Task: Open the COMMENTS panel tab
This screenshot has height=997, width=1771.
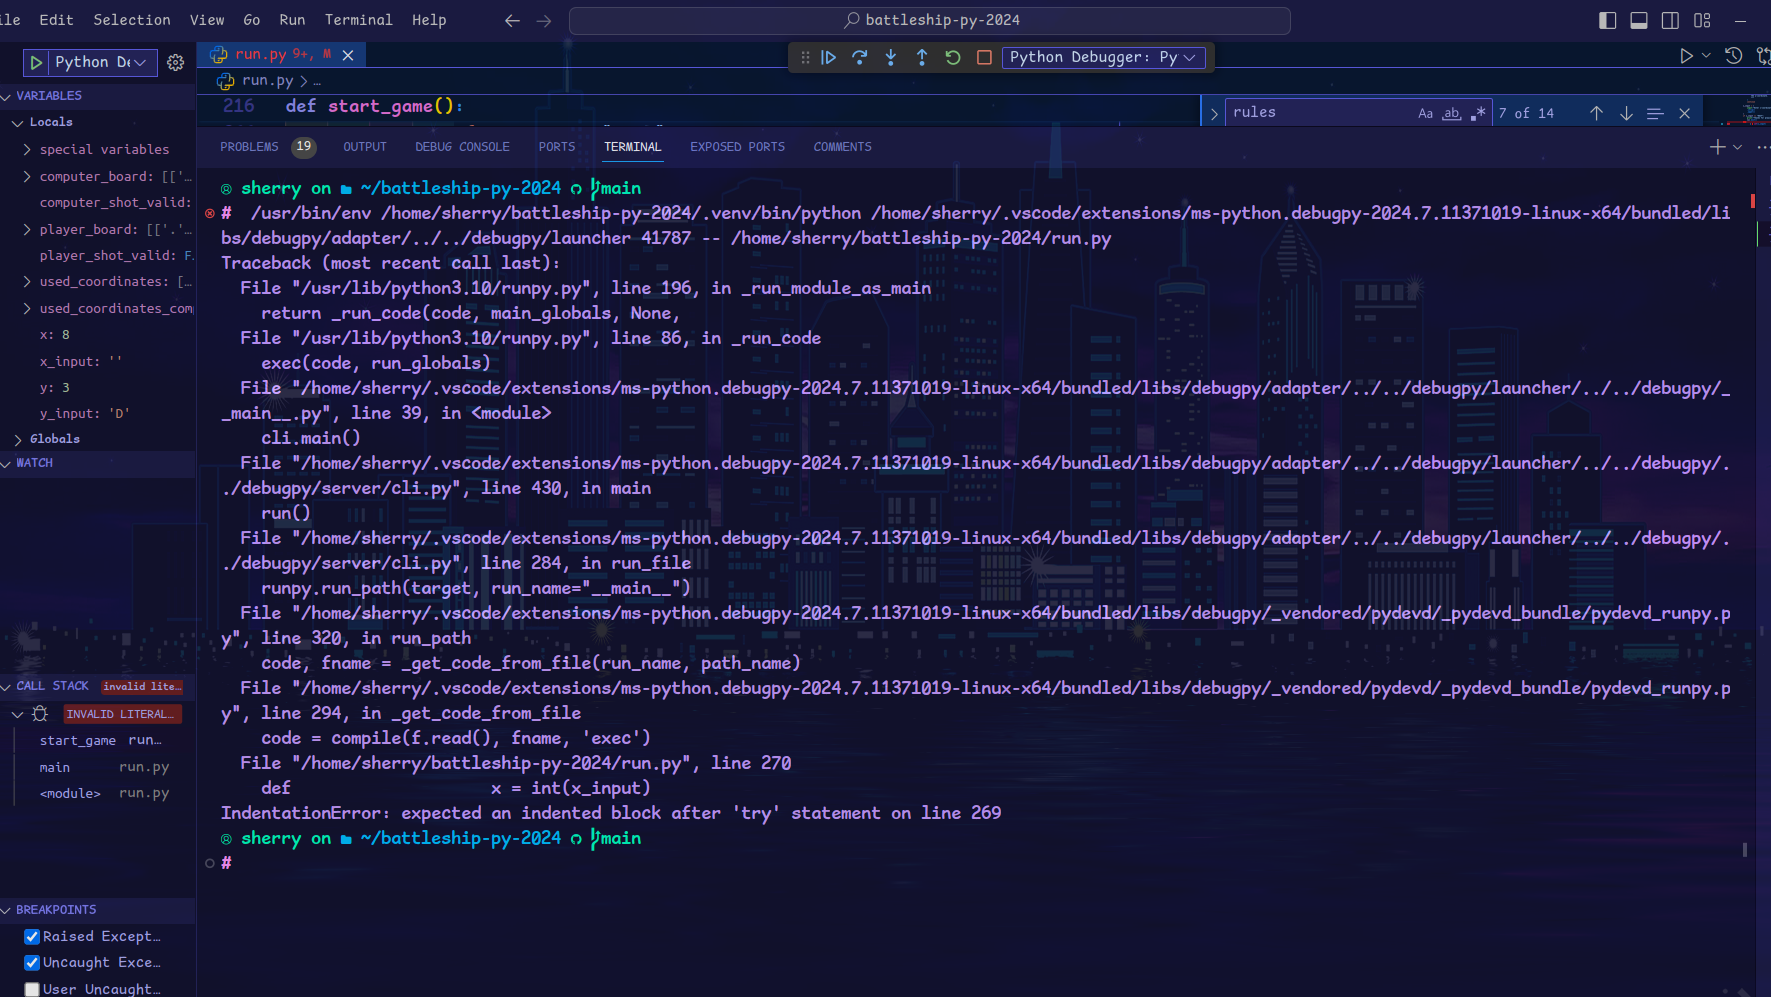Action: click(842, 147)
